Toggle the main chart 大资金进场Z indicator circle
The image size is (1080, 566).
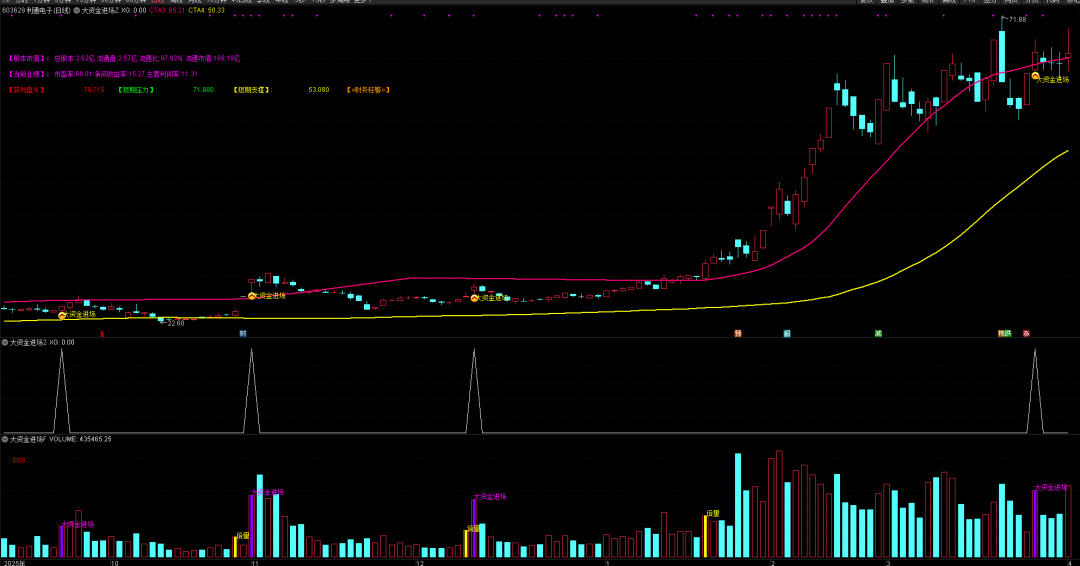[77, 10]
